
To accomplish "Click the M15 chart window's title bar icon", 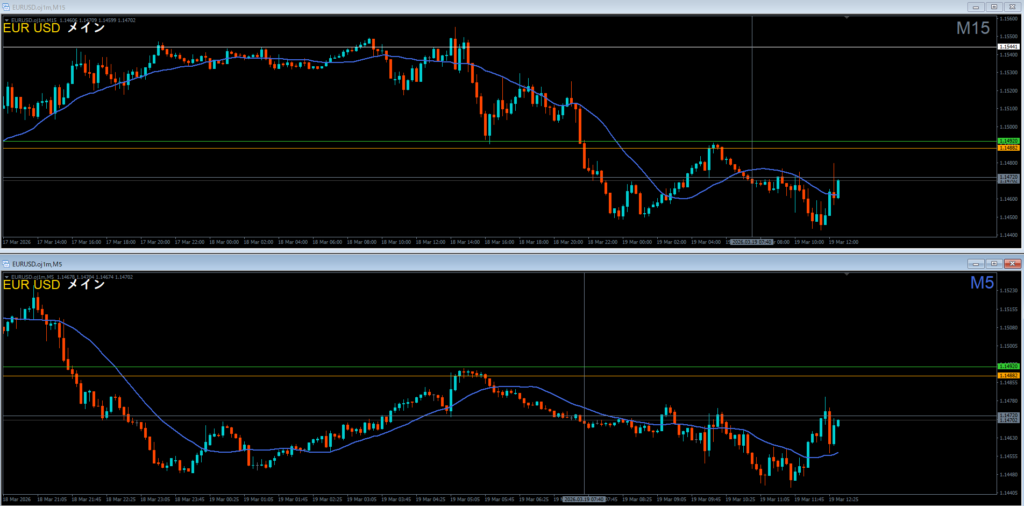I will click(7, 6).
